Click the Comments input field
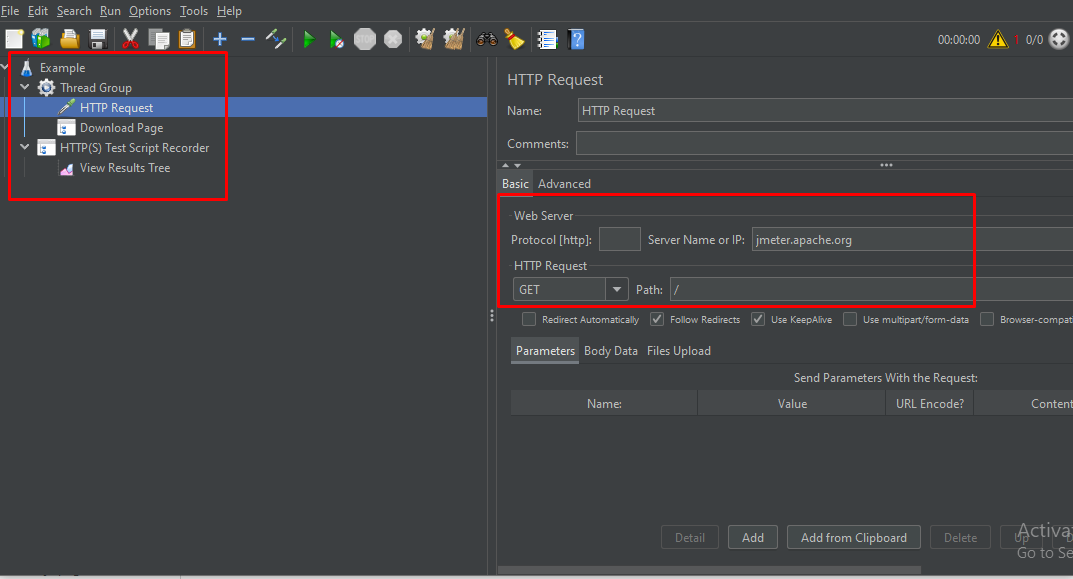 (824, 143)
